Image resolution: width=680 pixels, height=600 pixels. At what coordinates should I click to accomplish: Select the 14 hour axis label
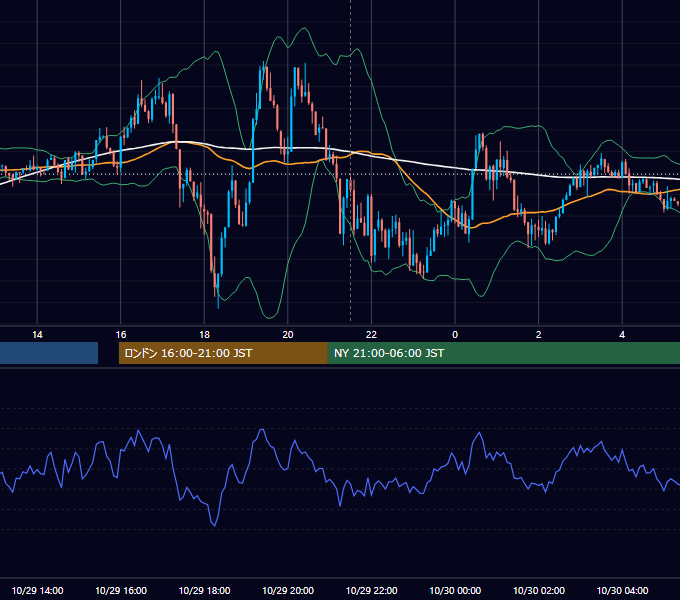[37, 335]
